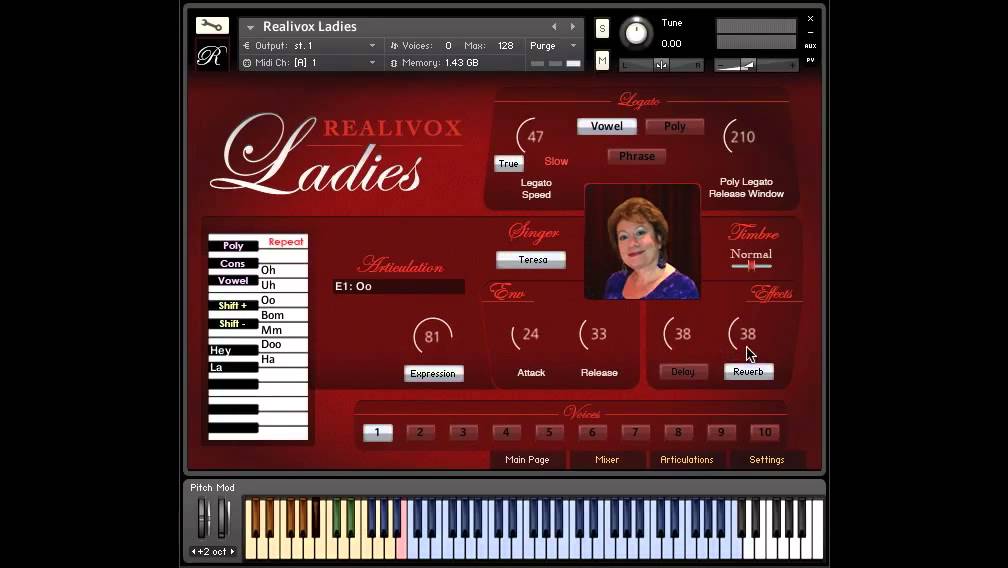Screen dimensions: 1008x568
Task: Click the Voices count icon
Action: [x=394, y=46]
